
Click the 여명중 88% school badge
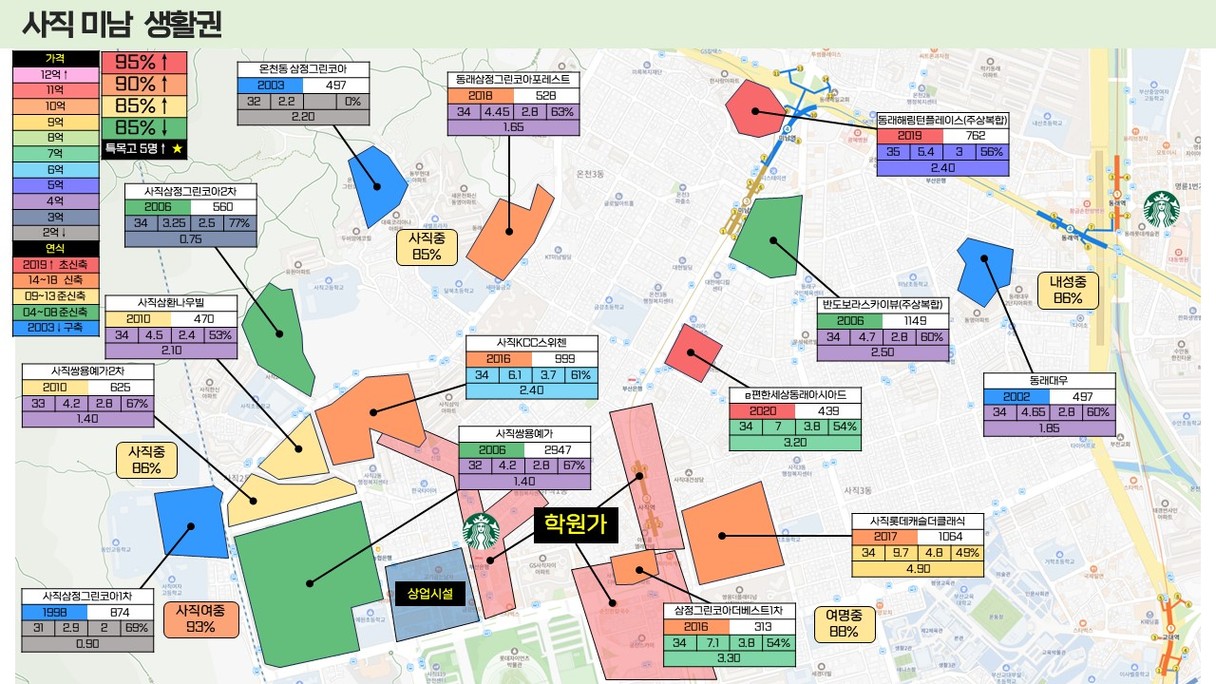tap(844, 624)
